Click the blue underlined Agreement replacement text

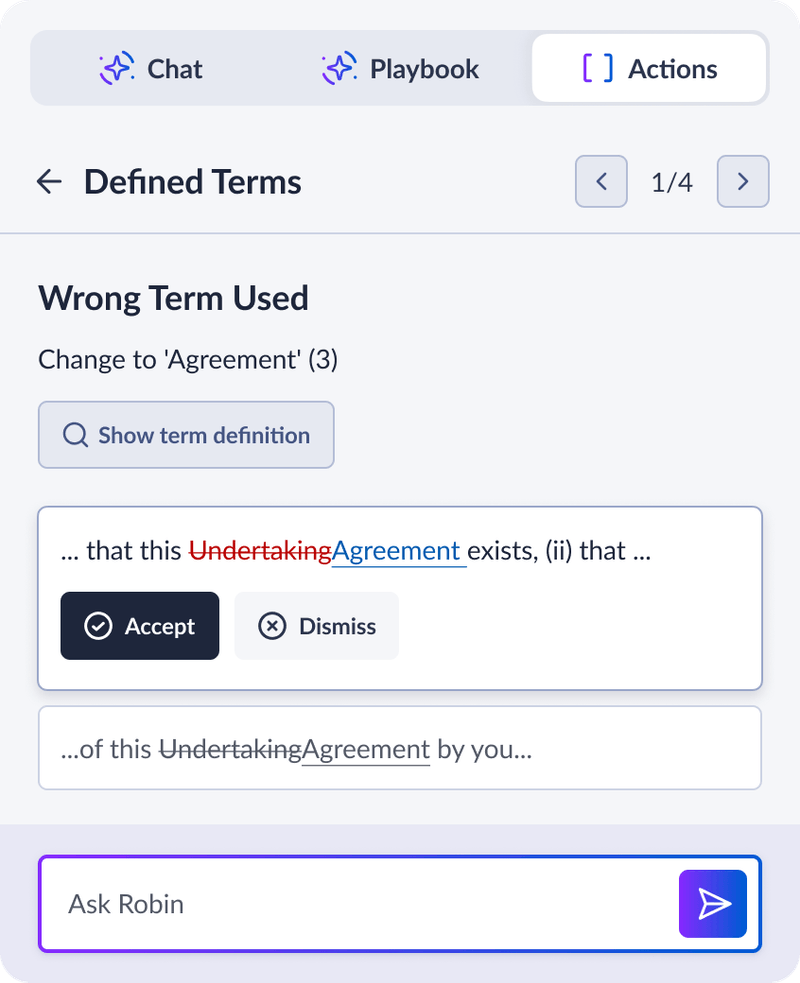point(397,551)
